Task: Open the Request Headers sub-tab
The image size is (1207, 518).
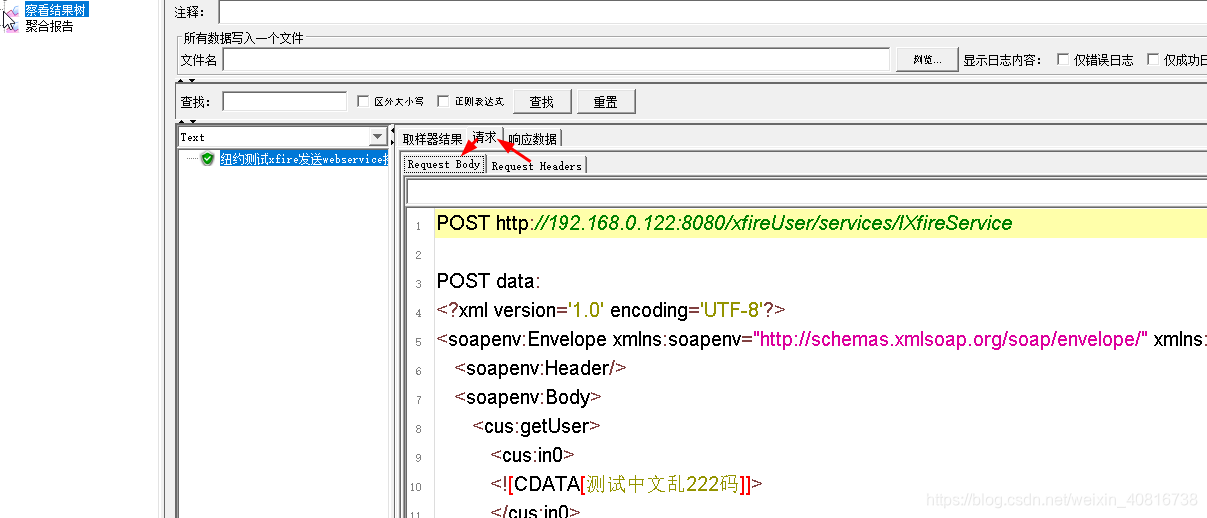Action: pos(536,166)
